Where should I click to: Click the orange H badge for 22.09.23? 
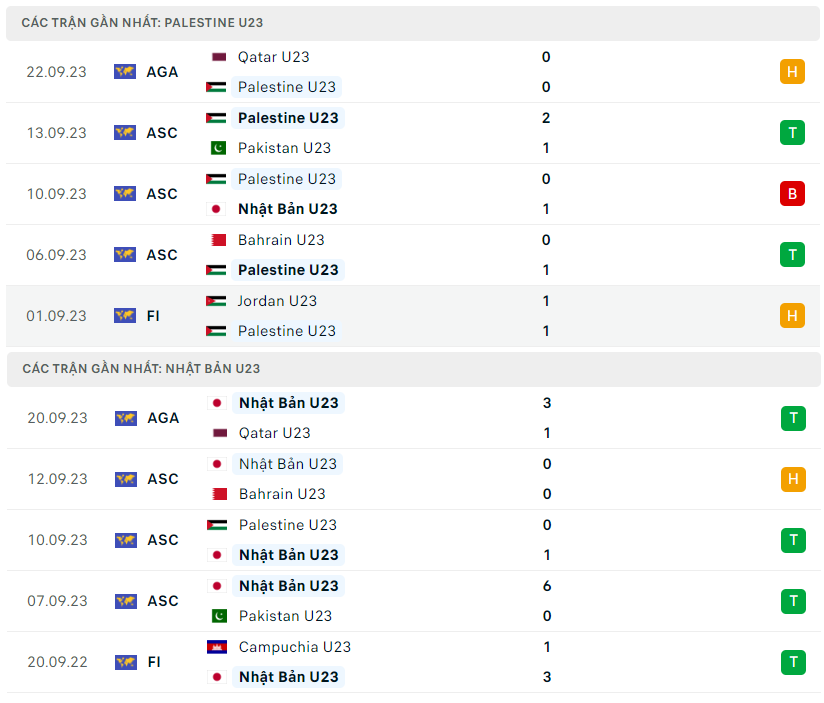coord(792,72)
